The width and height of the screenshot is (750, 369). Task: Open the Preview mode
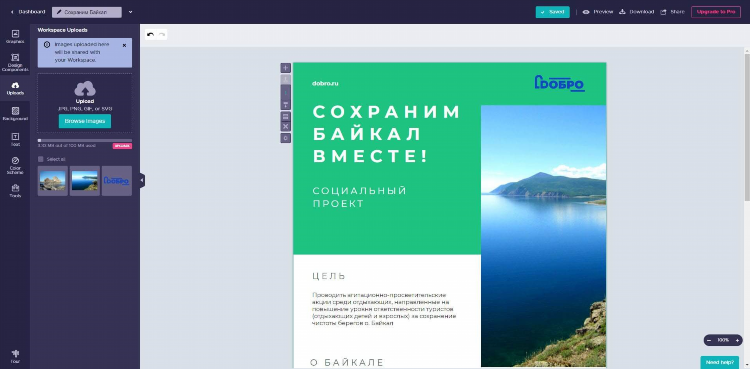pos(598,12)
